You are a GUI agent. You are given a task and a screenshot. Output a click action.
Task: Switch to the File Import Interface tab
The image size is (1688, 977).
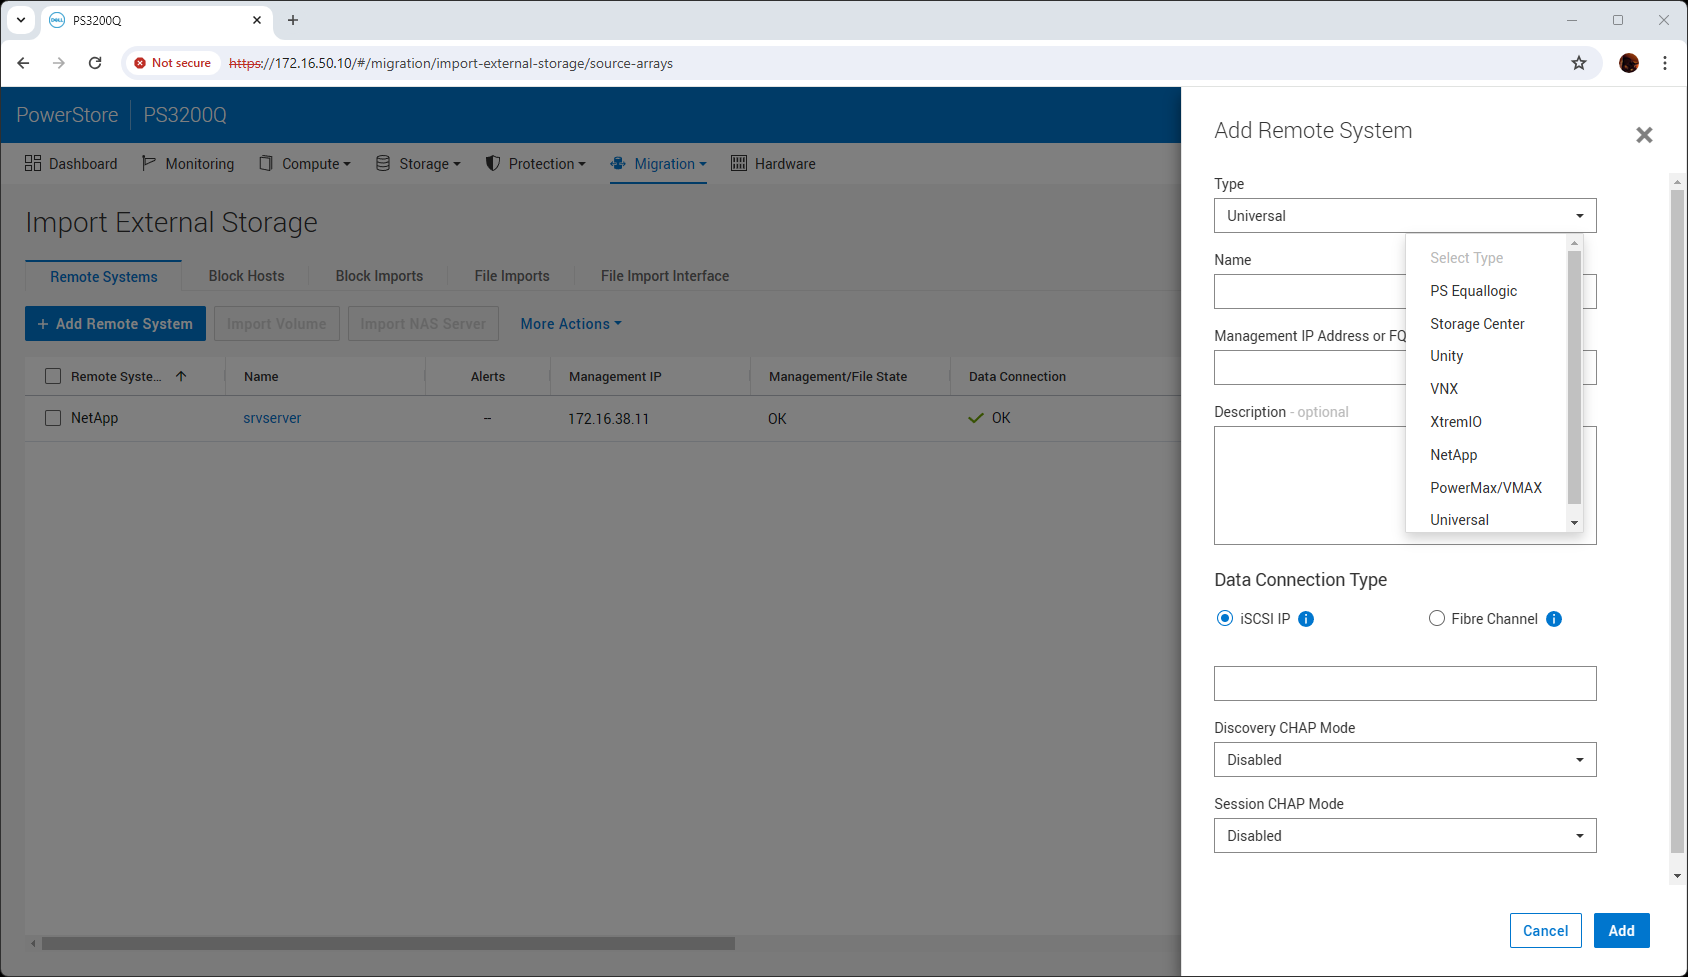[x=665, y=276]
